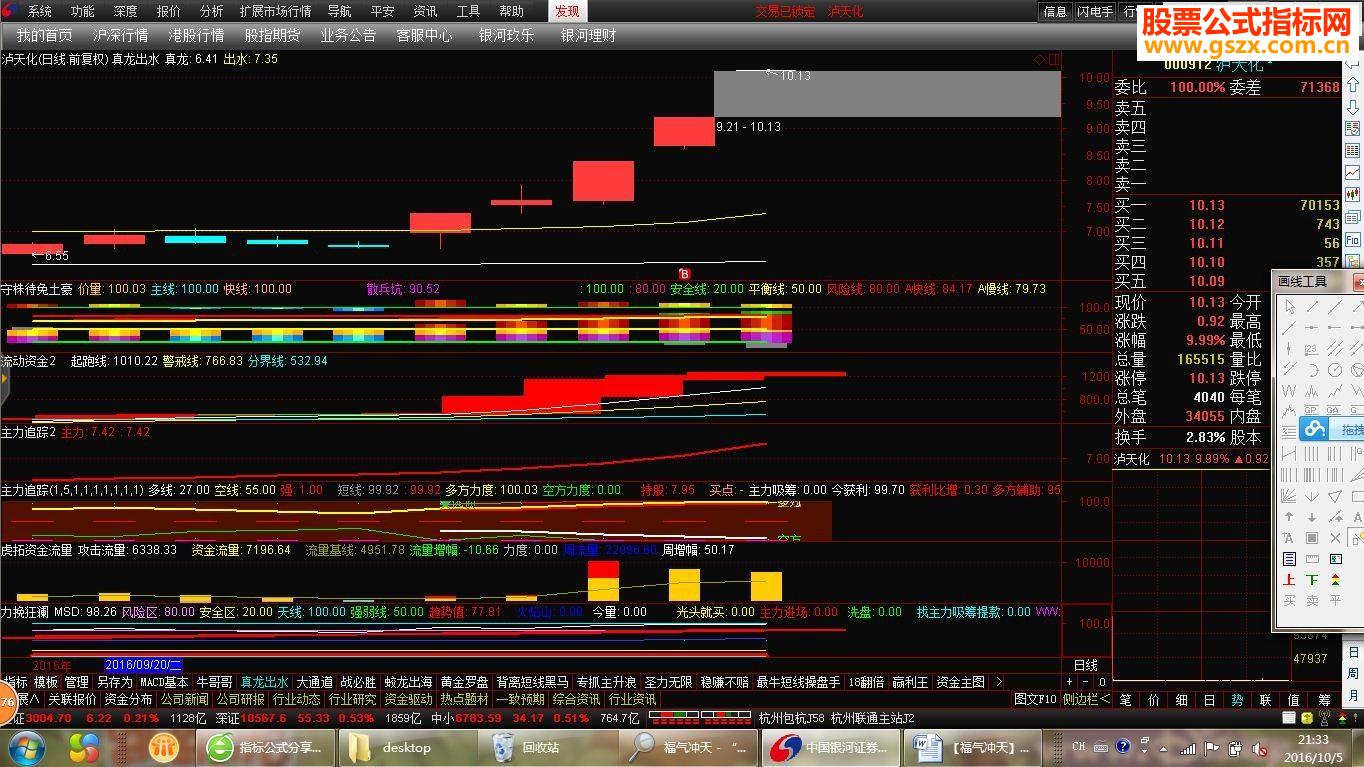This screenshot has height=767, width=1364.
Task: Click the candlestick chart sidebar icon
Action: pyautogui.click(x=1353, y=195)
